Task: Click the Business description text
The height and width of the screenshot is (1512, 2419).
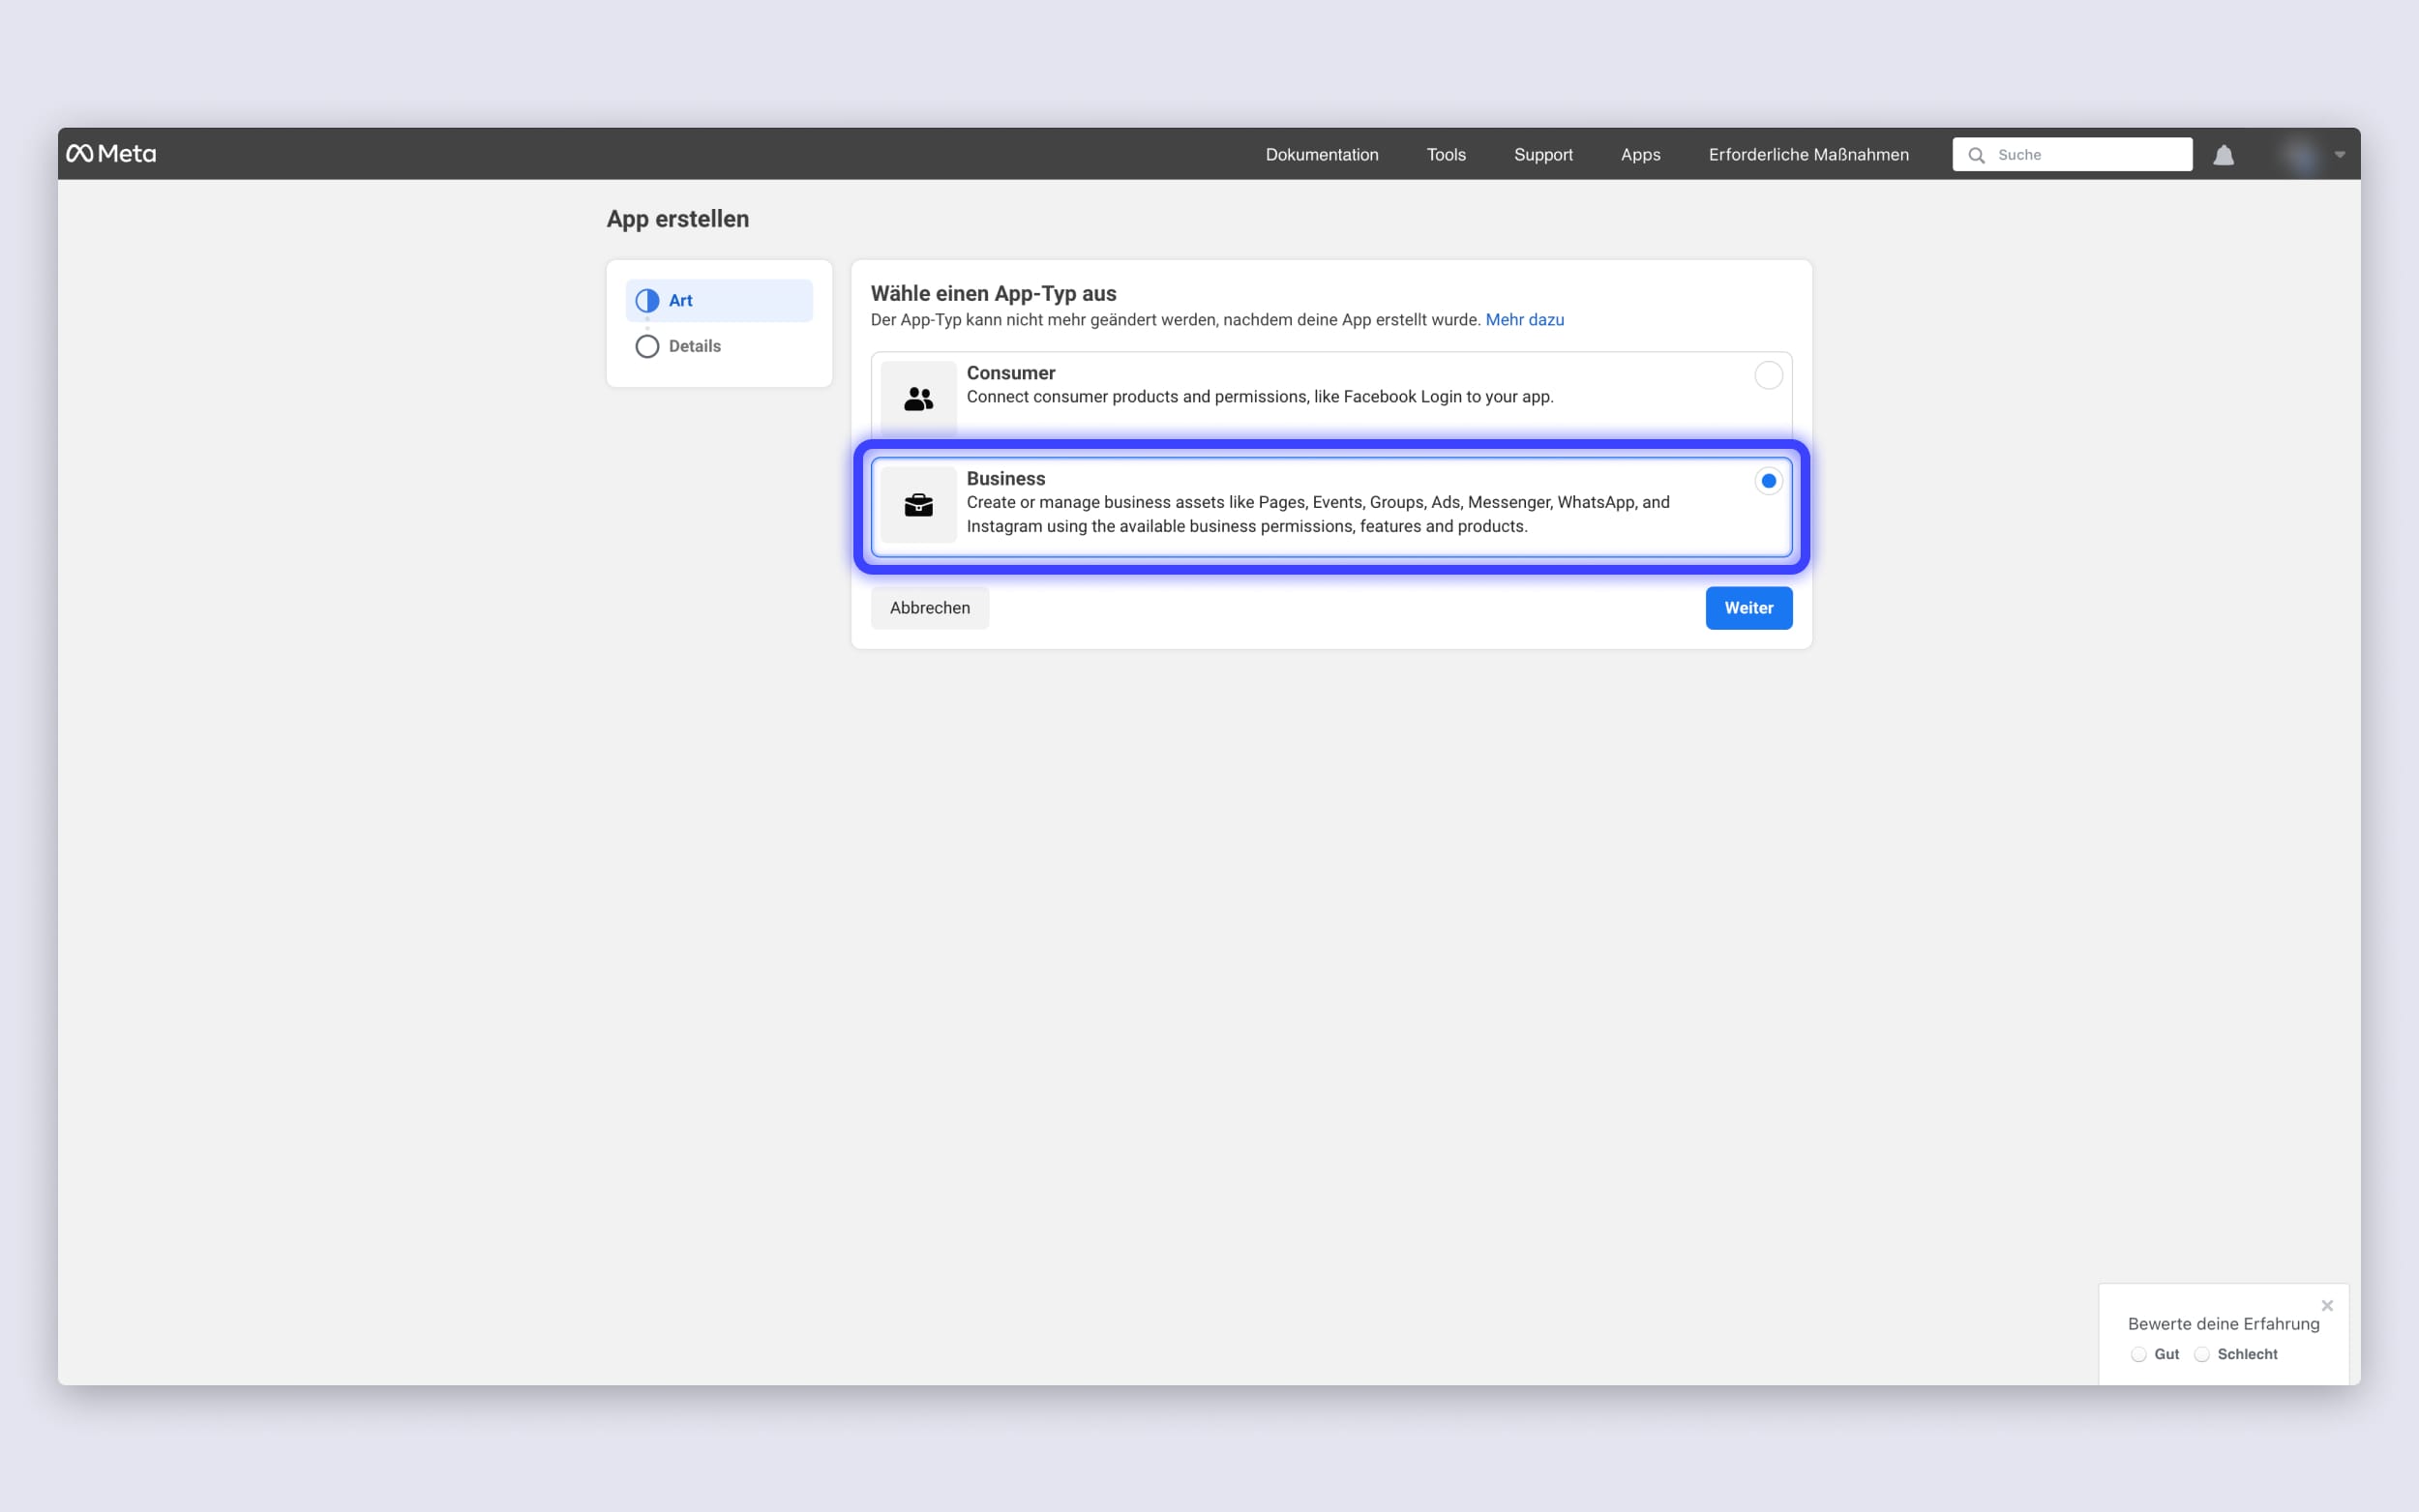Action: (1317, 515)
